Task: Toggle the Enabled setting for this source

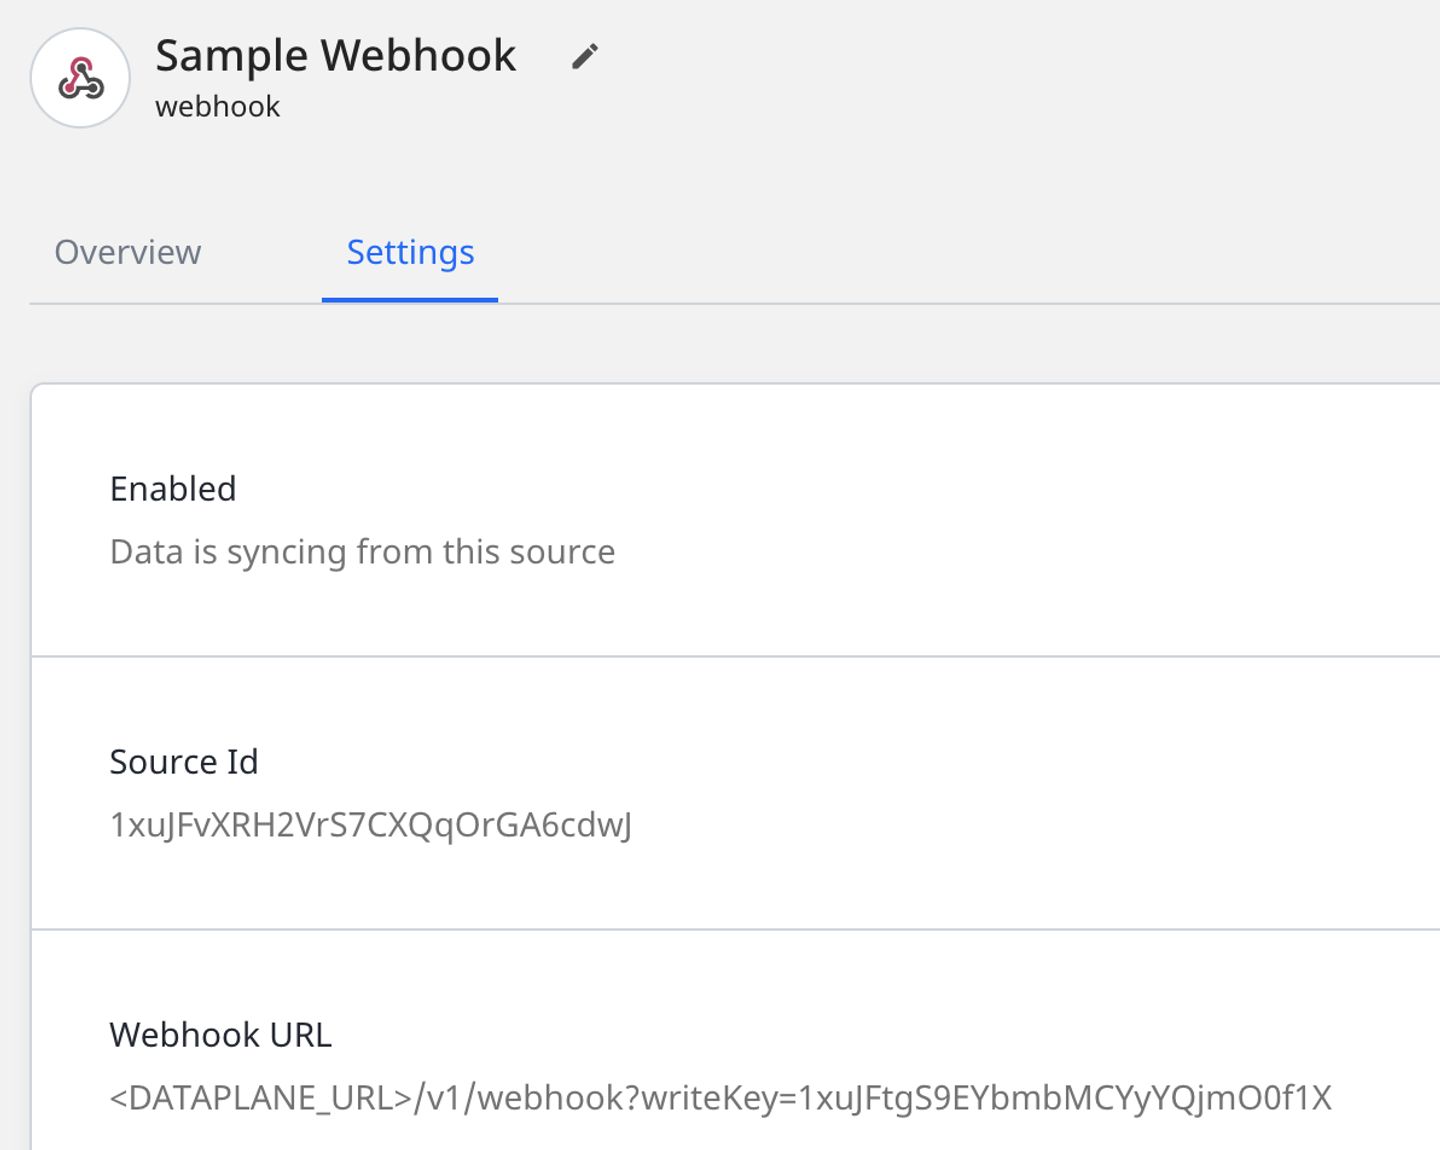Action: coord(174,489)
